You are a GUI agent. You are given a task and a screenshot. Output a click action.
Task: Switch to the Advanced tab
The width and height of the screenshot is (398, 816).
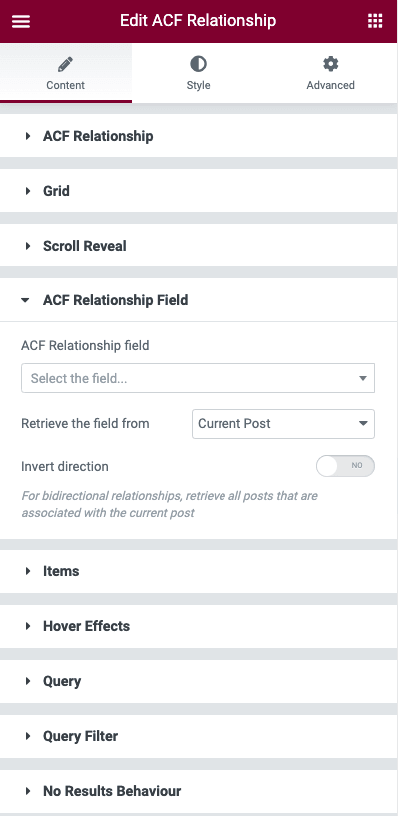[331, 73]
